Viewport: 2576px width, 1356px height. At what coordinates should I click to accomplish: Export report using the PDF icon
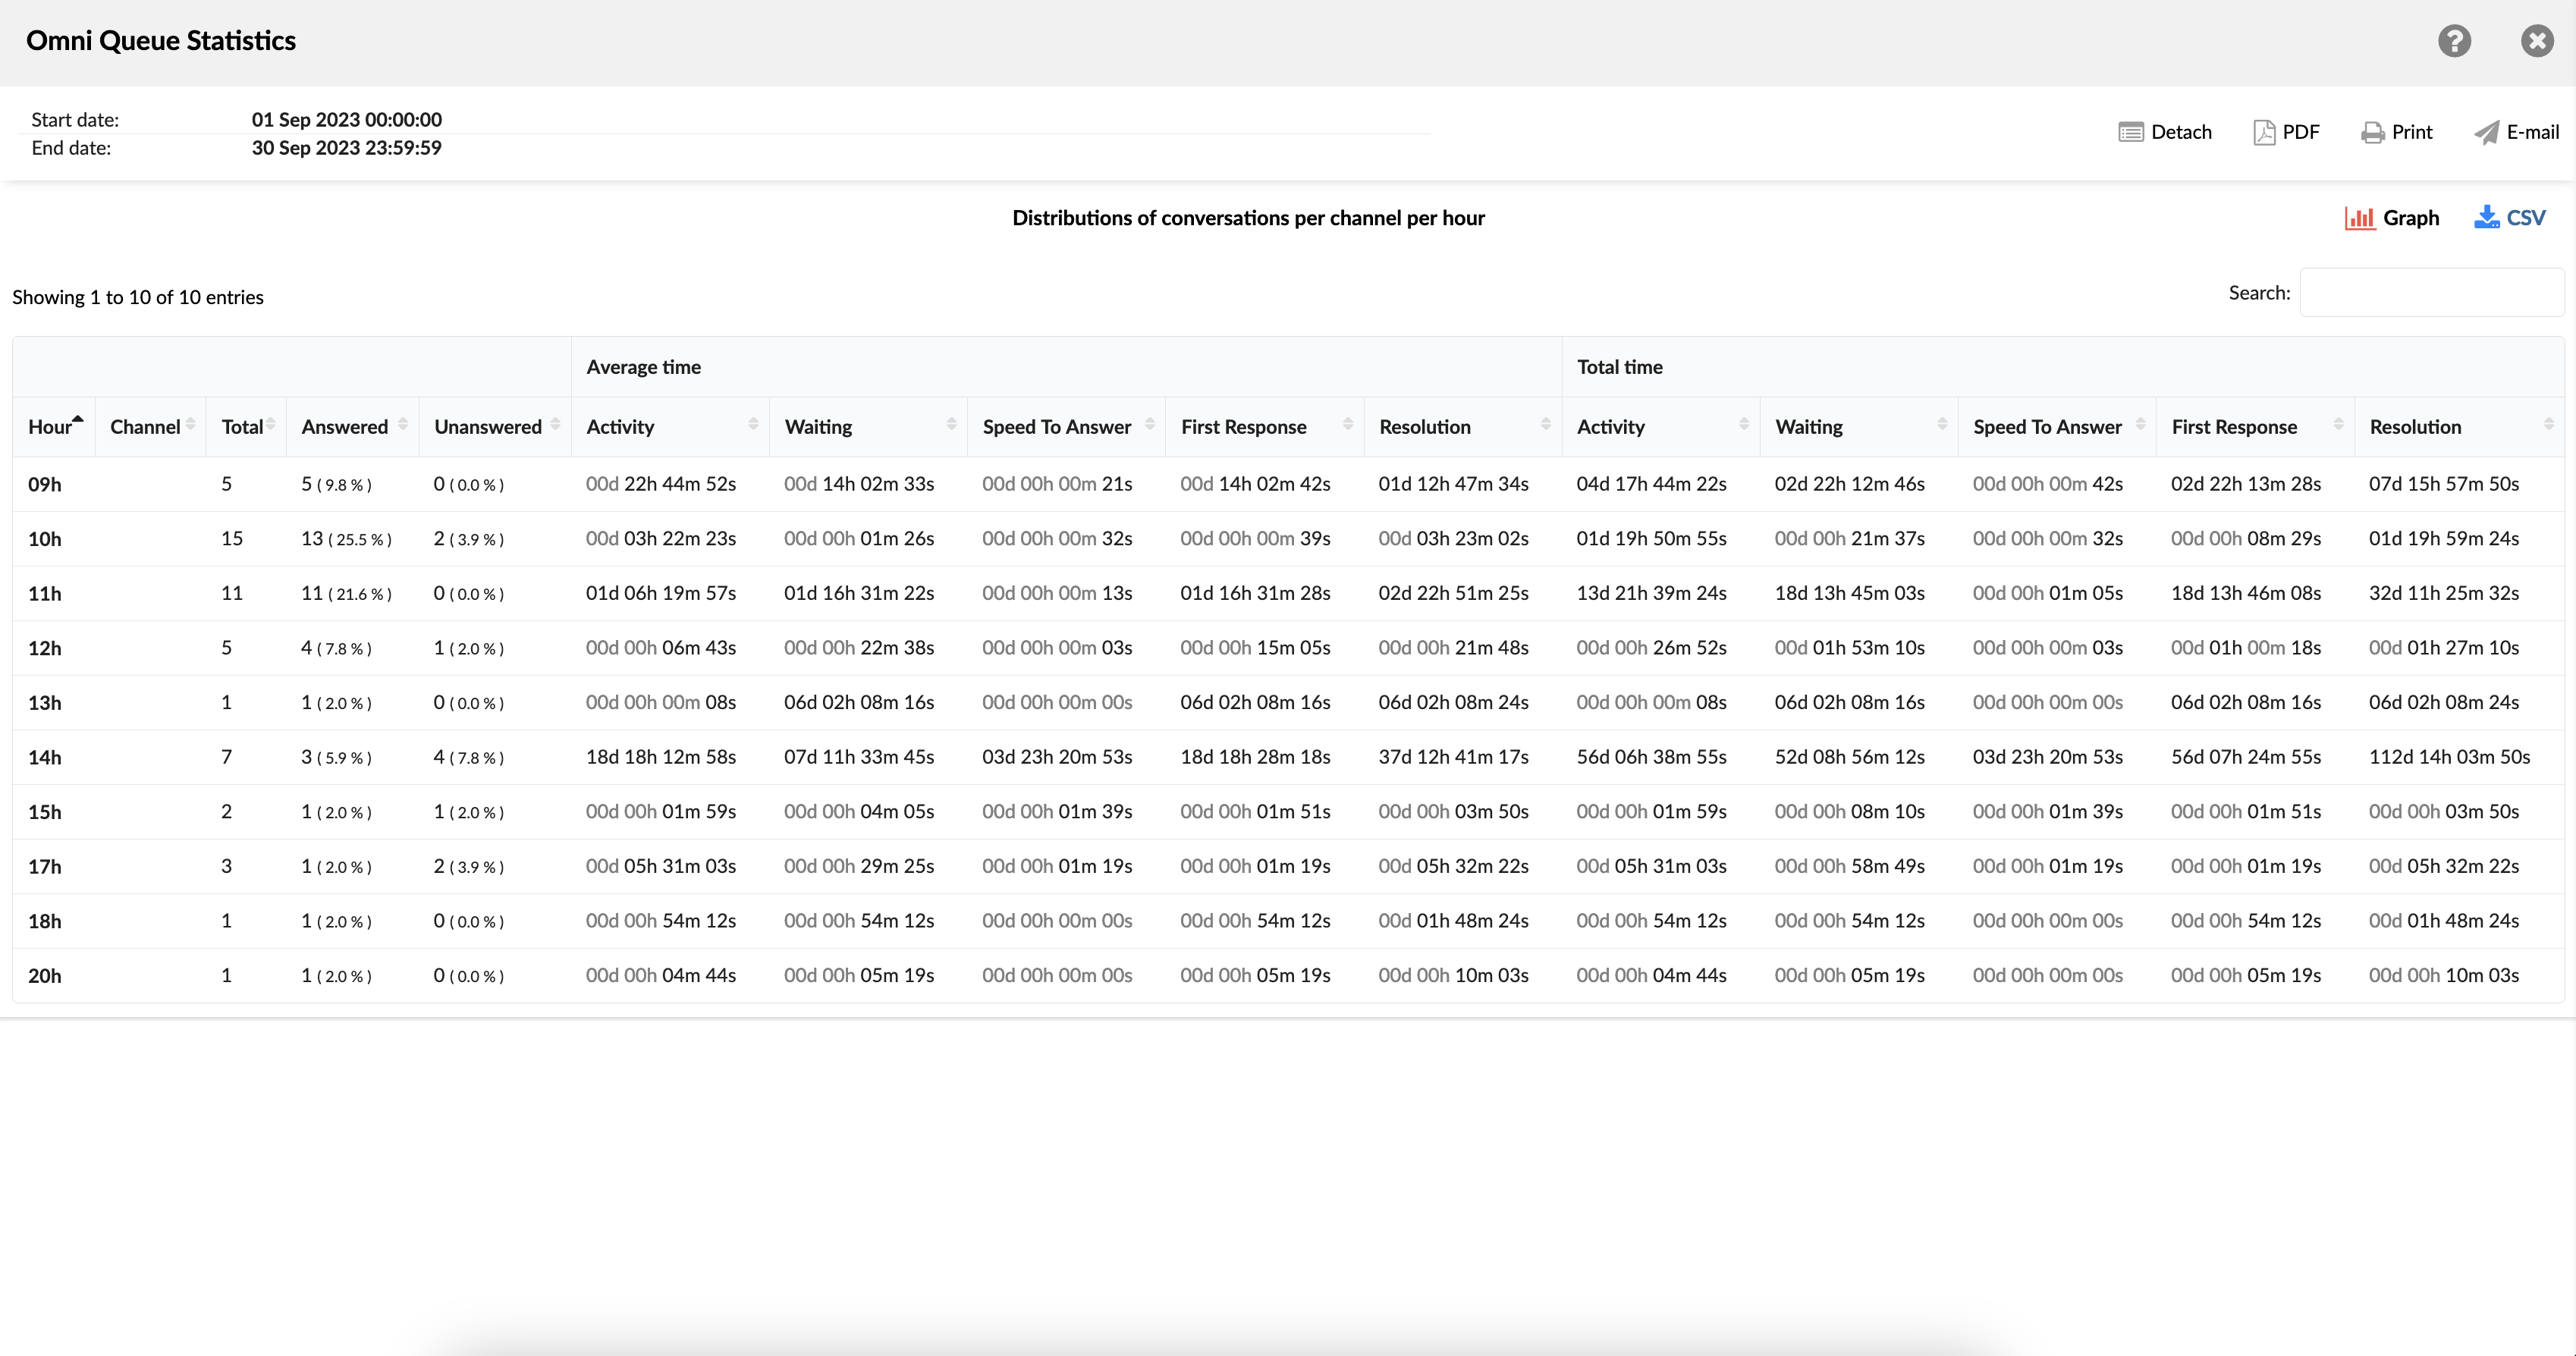[2264, 132]
